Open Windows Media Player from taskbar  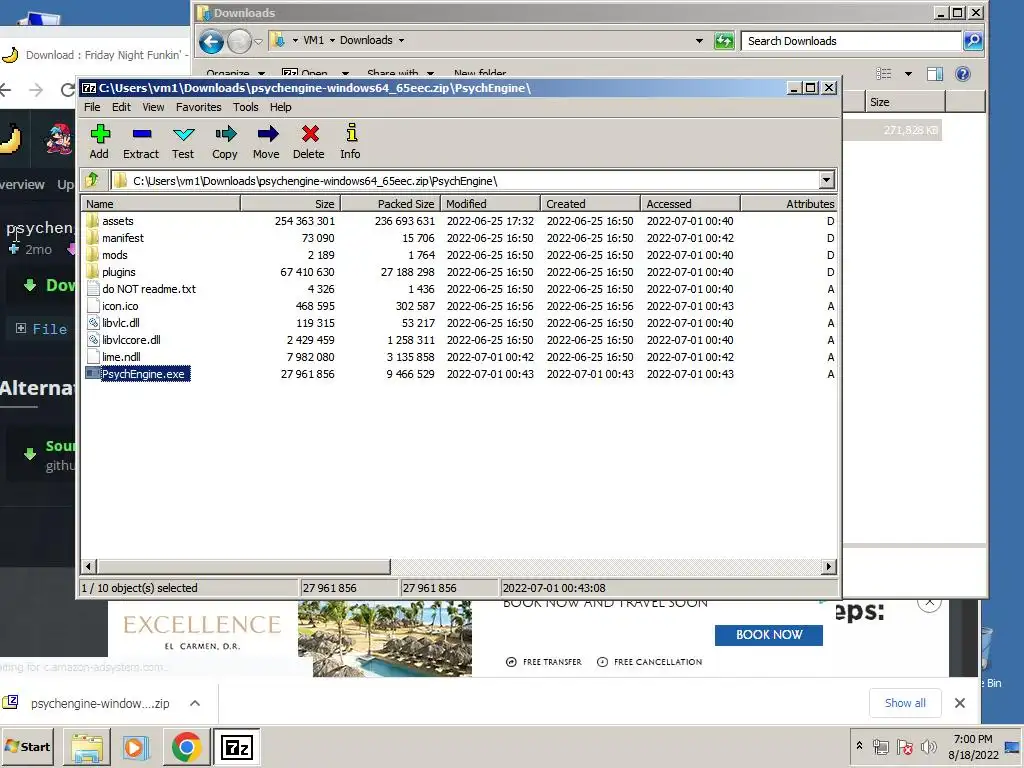136,747
